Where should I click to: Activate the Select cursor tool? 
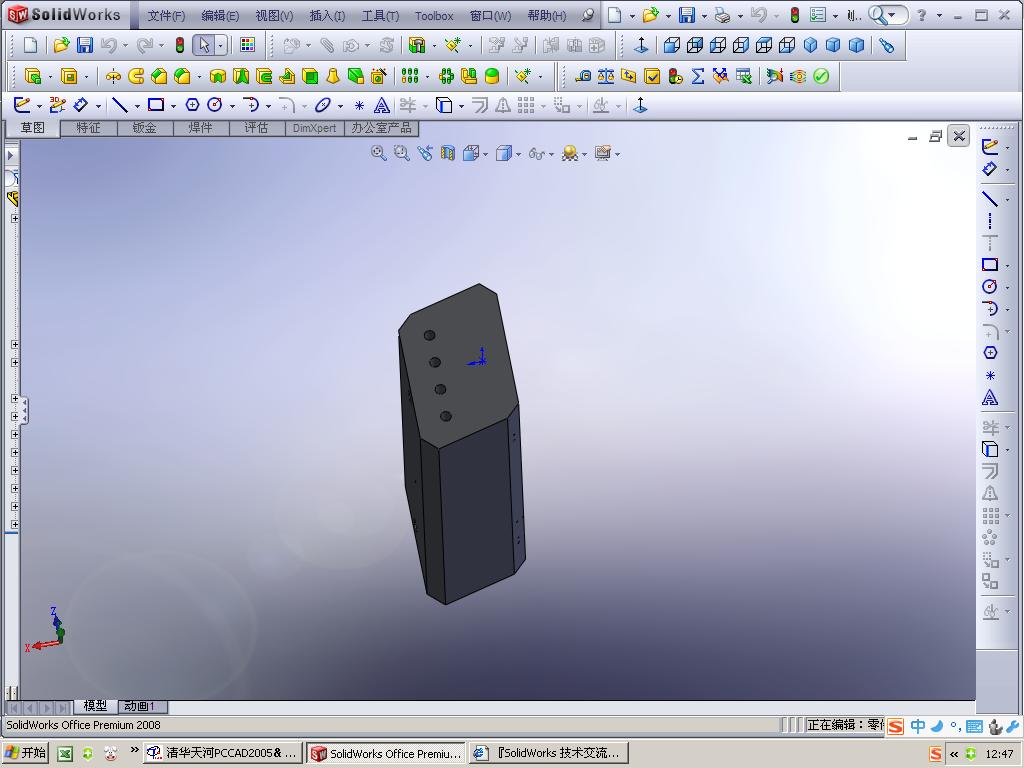point(204,45)
